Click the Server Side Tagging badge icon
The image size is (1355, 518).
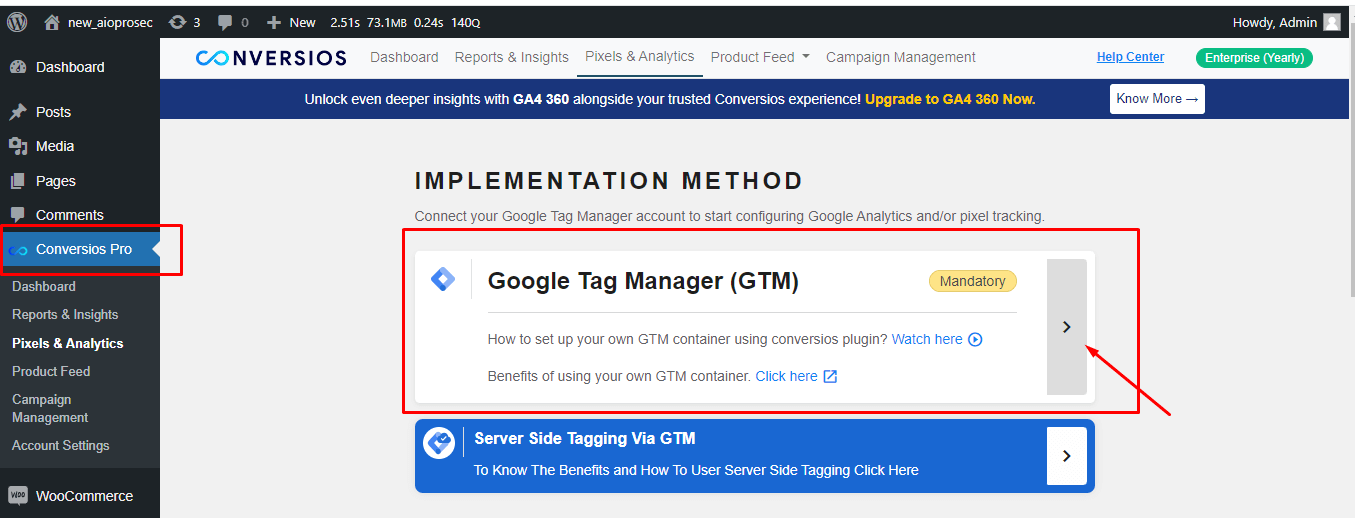coord(439,443)
